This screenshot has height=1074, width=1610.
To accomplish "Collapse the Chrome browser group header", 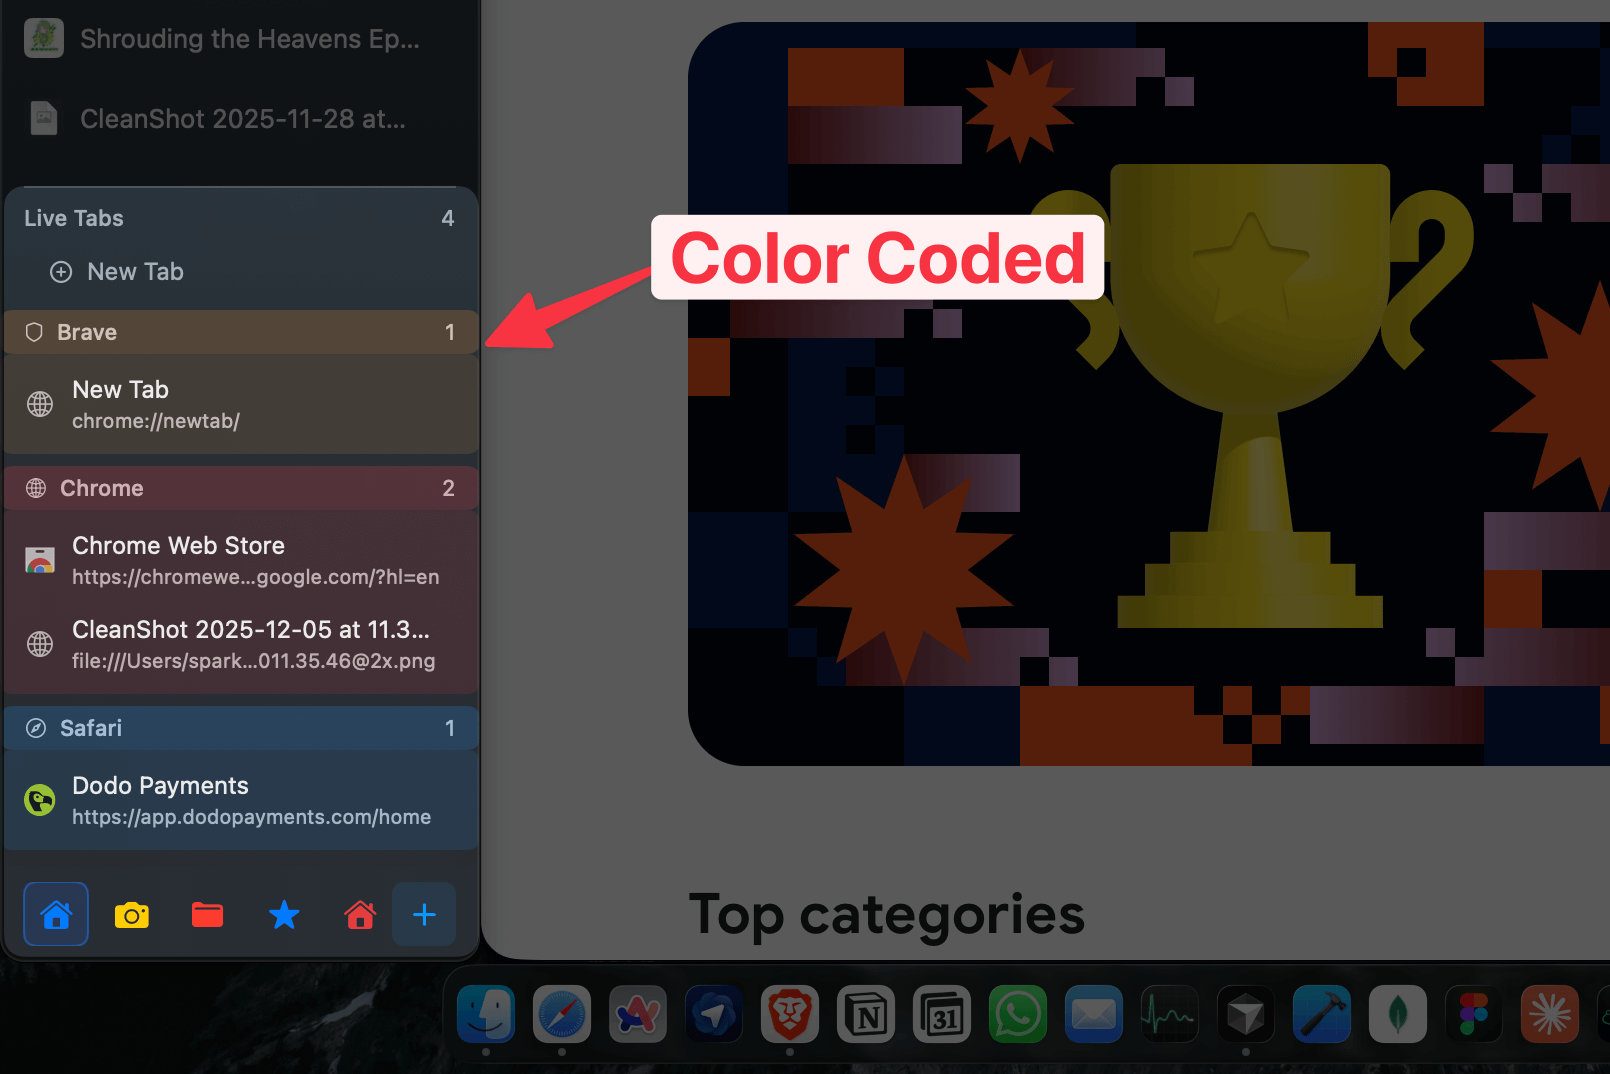I will click(240, 488).
